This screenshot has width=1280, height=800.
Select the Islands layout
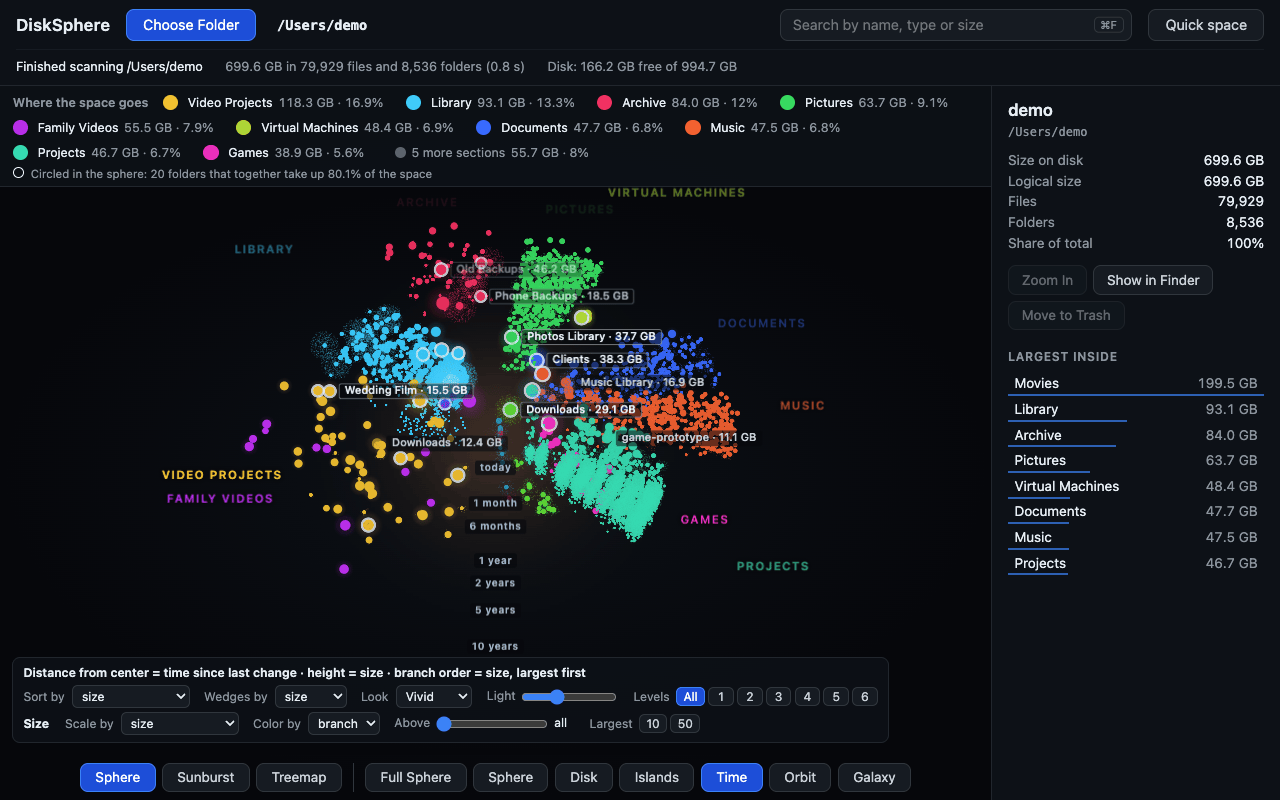tap(657, 777)
